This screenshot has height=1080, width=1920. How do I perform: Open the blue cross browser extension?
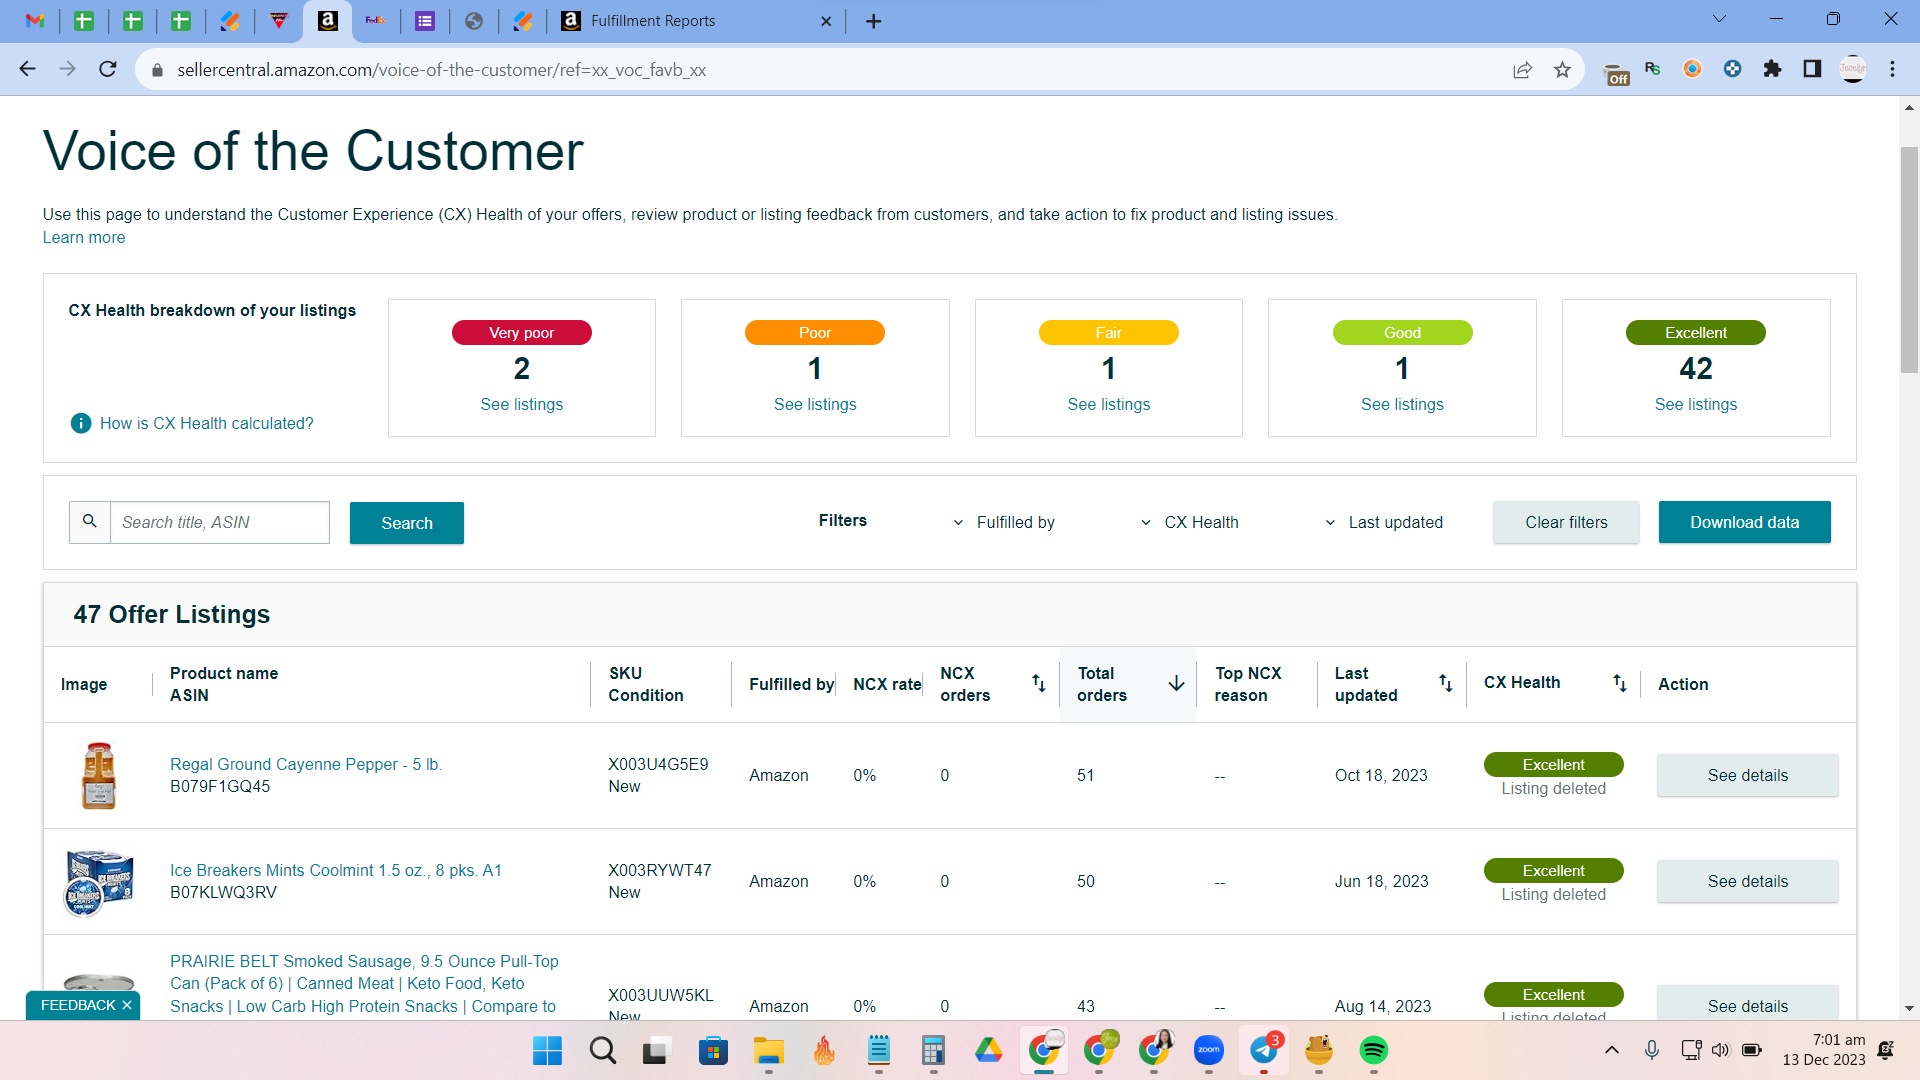click(1733, 69)
